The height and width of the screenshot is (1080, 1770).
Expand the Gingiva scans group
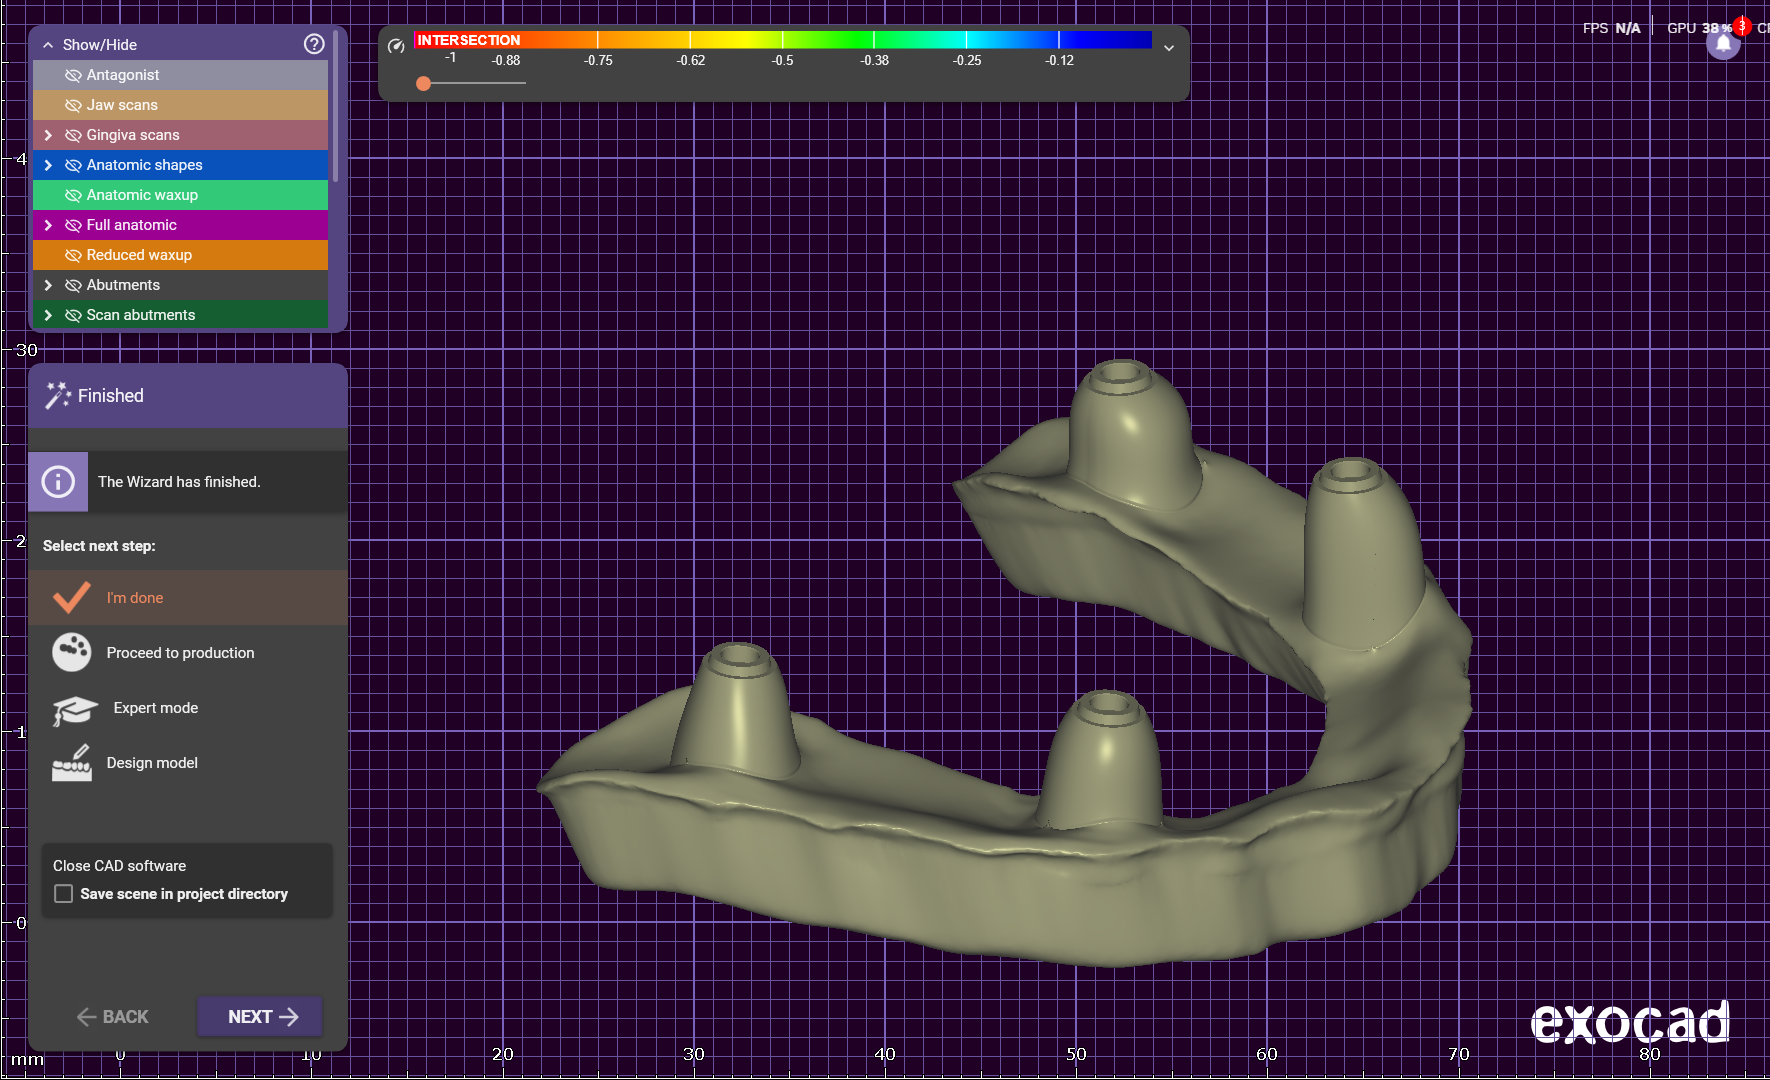48,135
